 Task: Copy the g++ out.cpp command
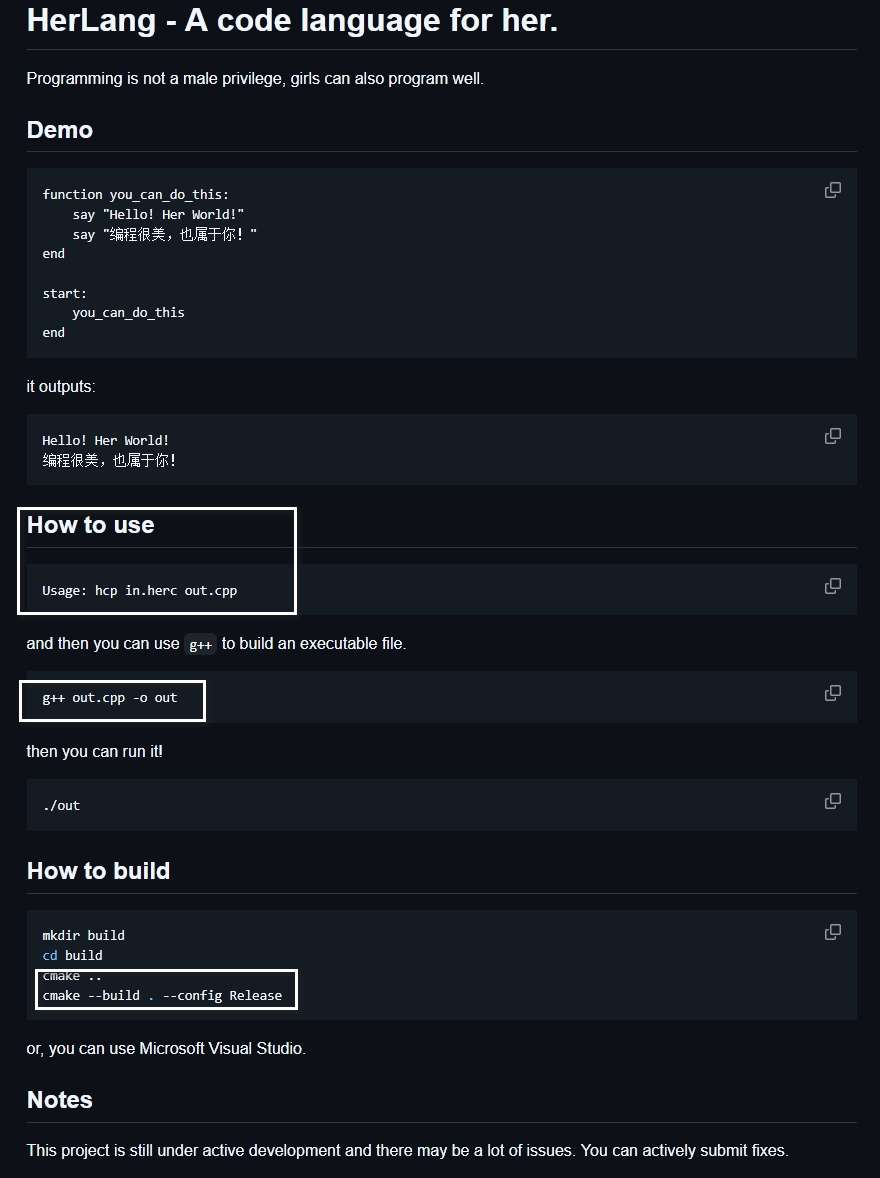click(832, 693)
